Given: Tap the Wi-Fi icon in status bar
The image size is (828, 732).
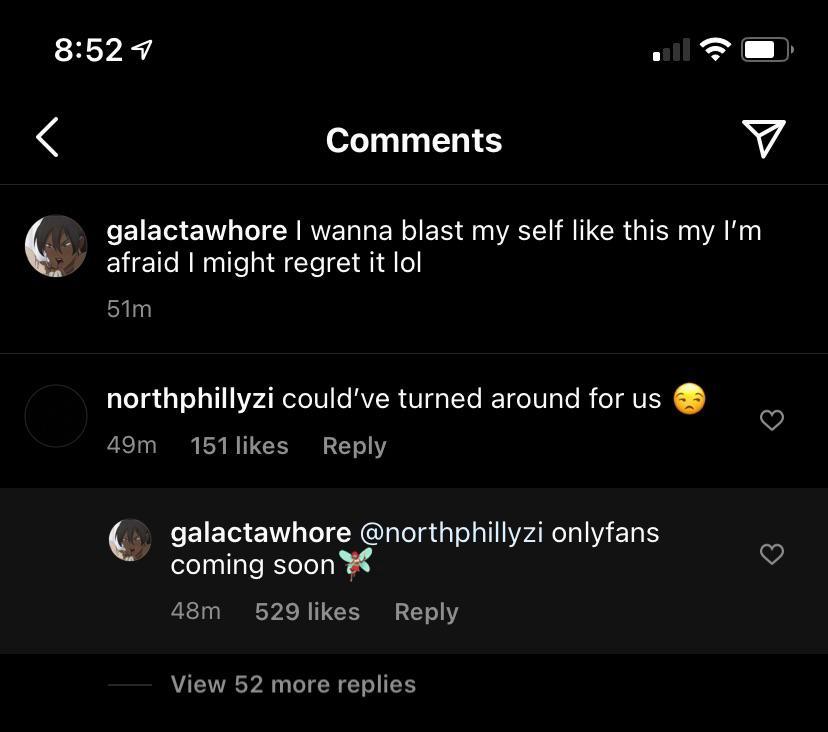Looking at the screenshot, I should coord(715,49).
